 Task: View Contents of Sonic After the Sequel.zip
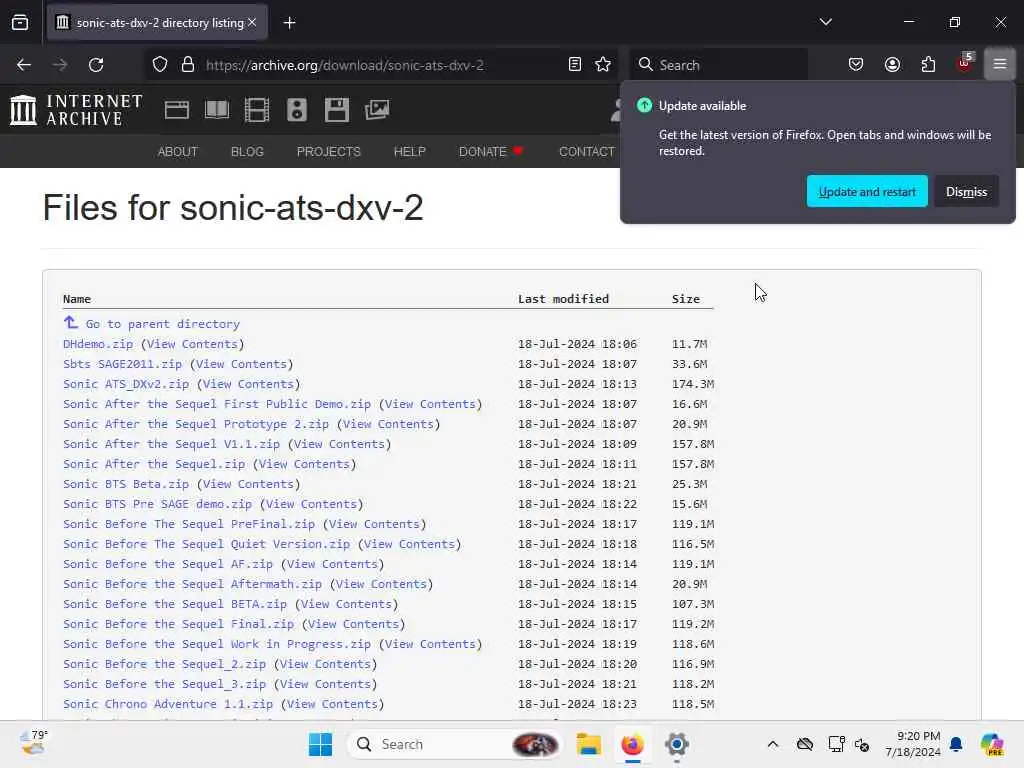[305, 464]
